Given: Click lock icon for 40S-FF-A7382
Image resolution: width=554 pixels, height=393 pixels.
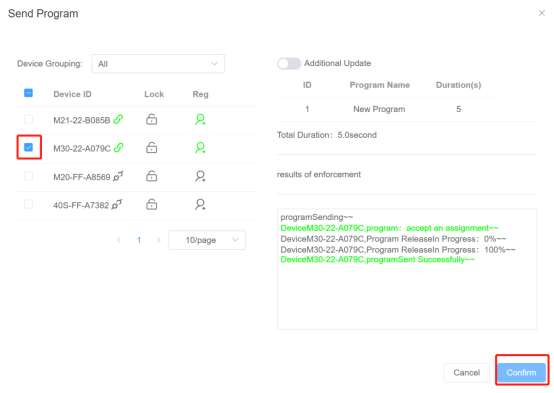Looking at the screenshot, I should (x=152, y=204).
